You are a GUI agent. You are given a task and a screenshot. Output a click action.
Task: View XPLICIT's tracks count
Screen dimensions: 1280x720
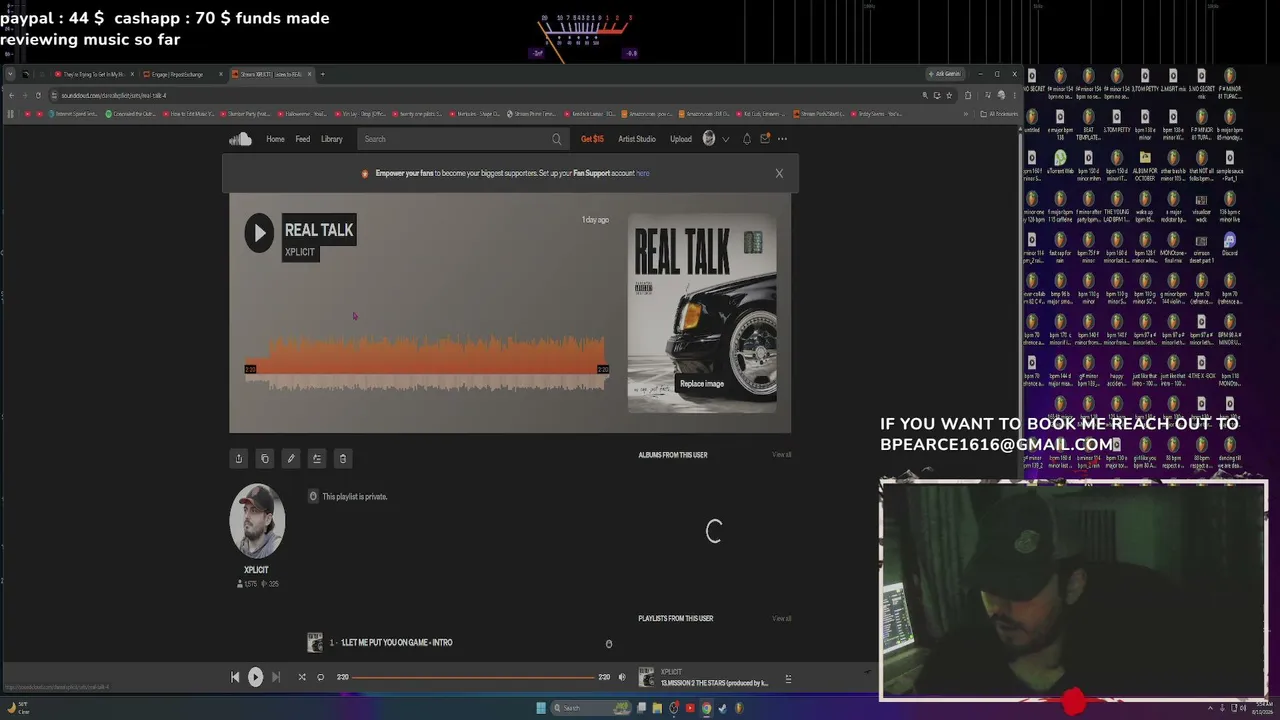[270, 584]
